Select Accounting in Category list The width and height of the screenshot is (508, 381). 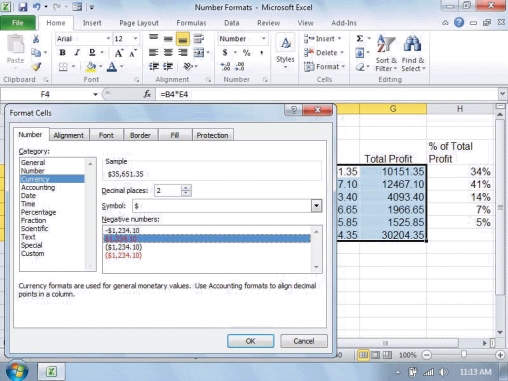tap(38, 187)
